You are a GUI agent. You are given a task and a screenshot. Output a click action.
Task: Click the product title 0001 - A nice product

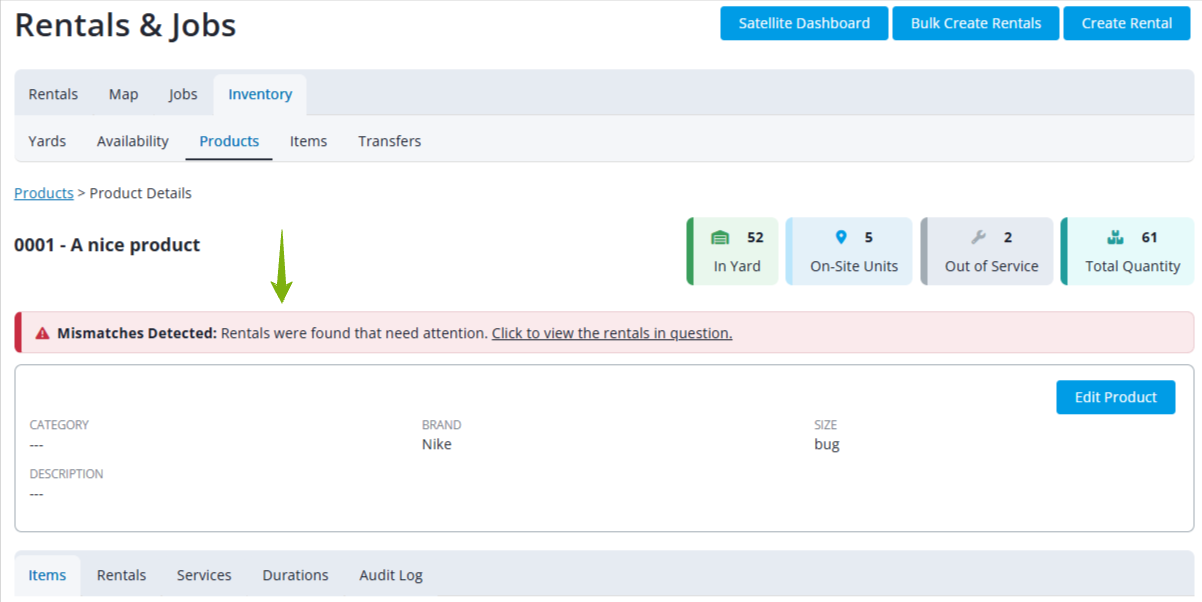click(107, 245)
